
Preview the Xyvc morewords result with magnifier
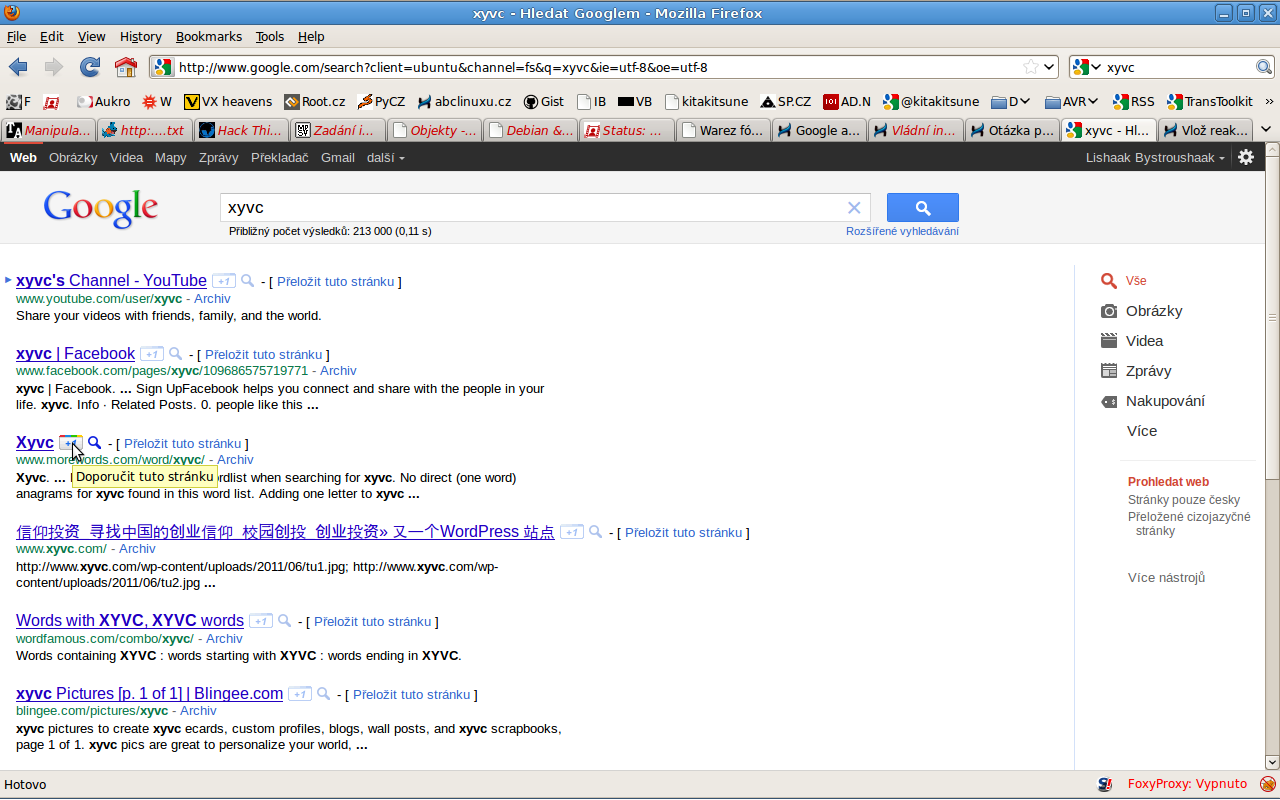coord(95,443)
